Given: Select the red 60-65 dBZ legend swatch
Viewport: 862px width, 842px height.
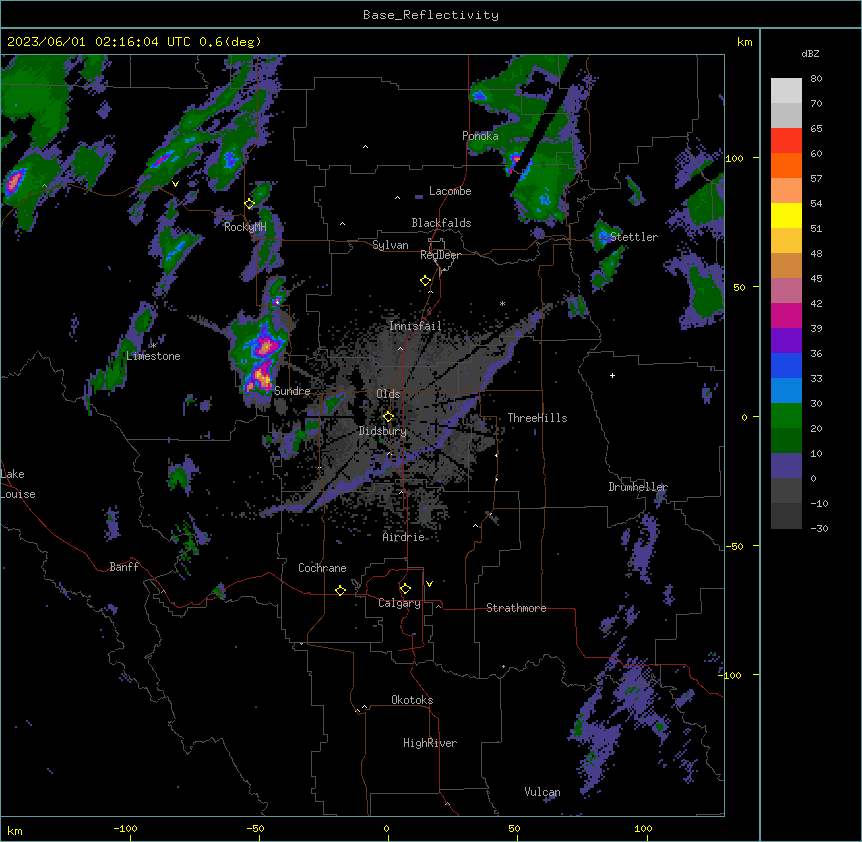Looking at the screenshot, I should point(786,141).
